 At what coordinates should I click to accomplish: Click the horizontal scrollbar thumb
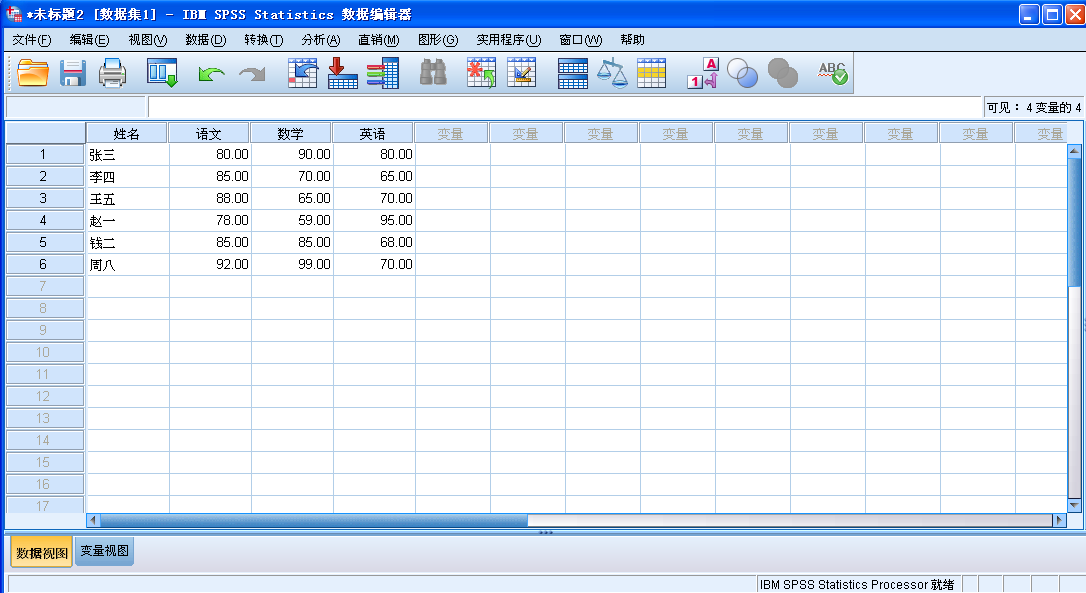314,520
